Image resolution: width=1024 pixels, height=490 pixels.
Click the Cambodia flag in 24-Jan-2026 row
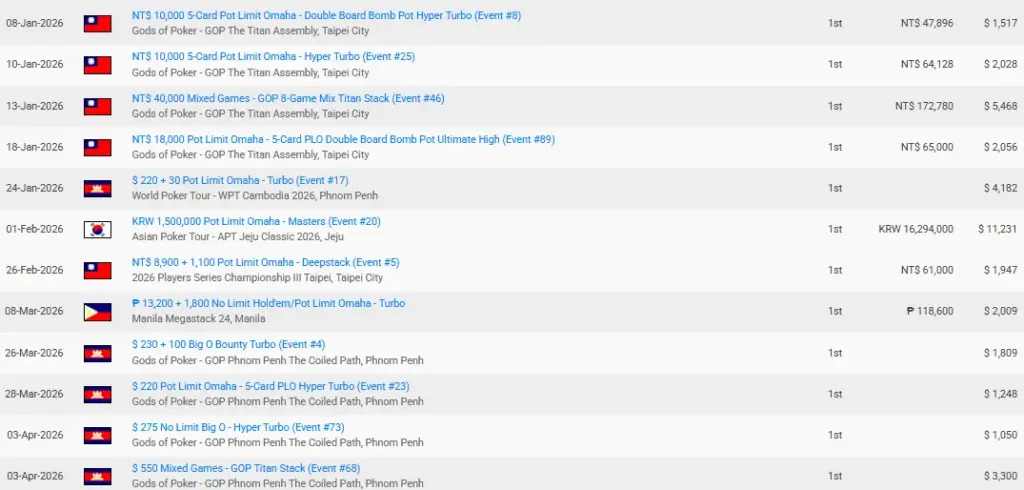tap(97, 188)
